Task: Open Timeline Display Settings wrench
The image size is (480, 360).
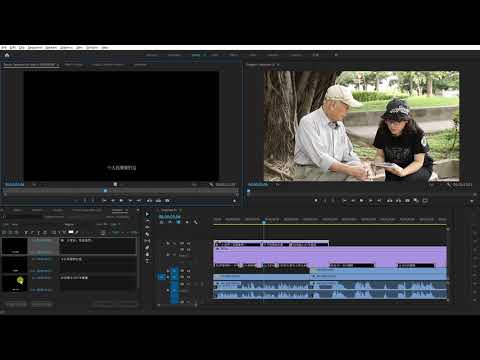Action: (196, 222)
